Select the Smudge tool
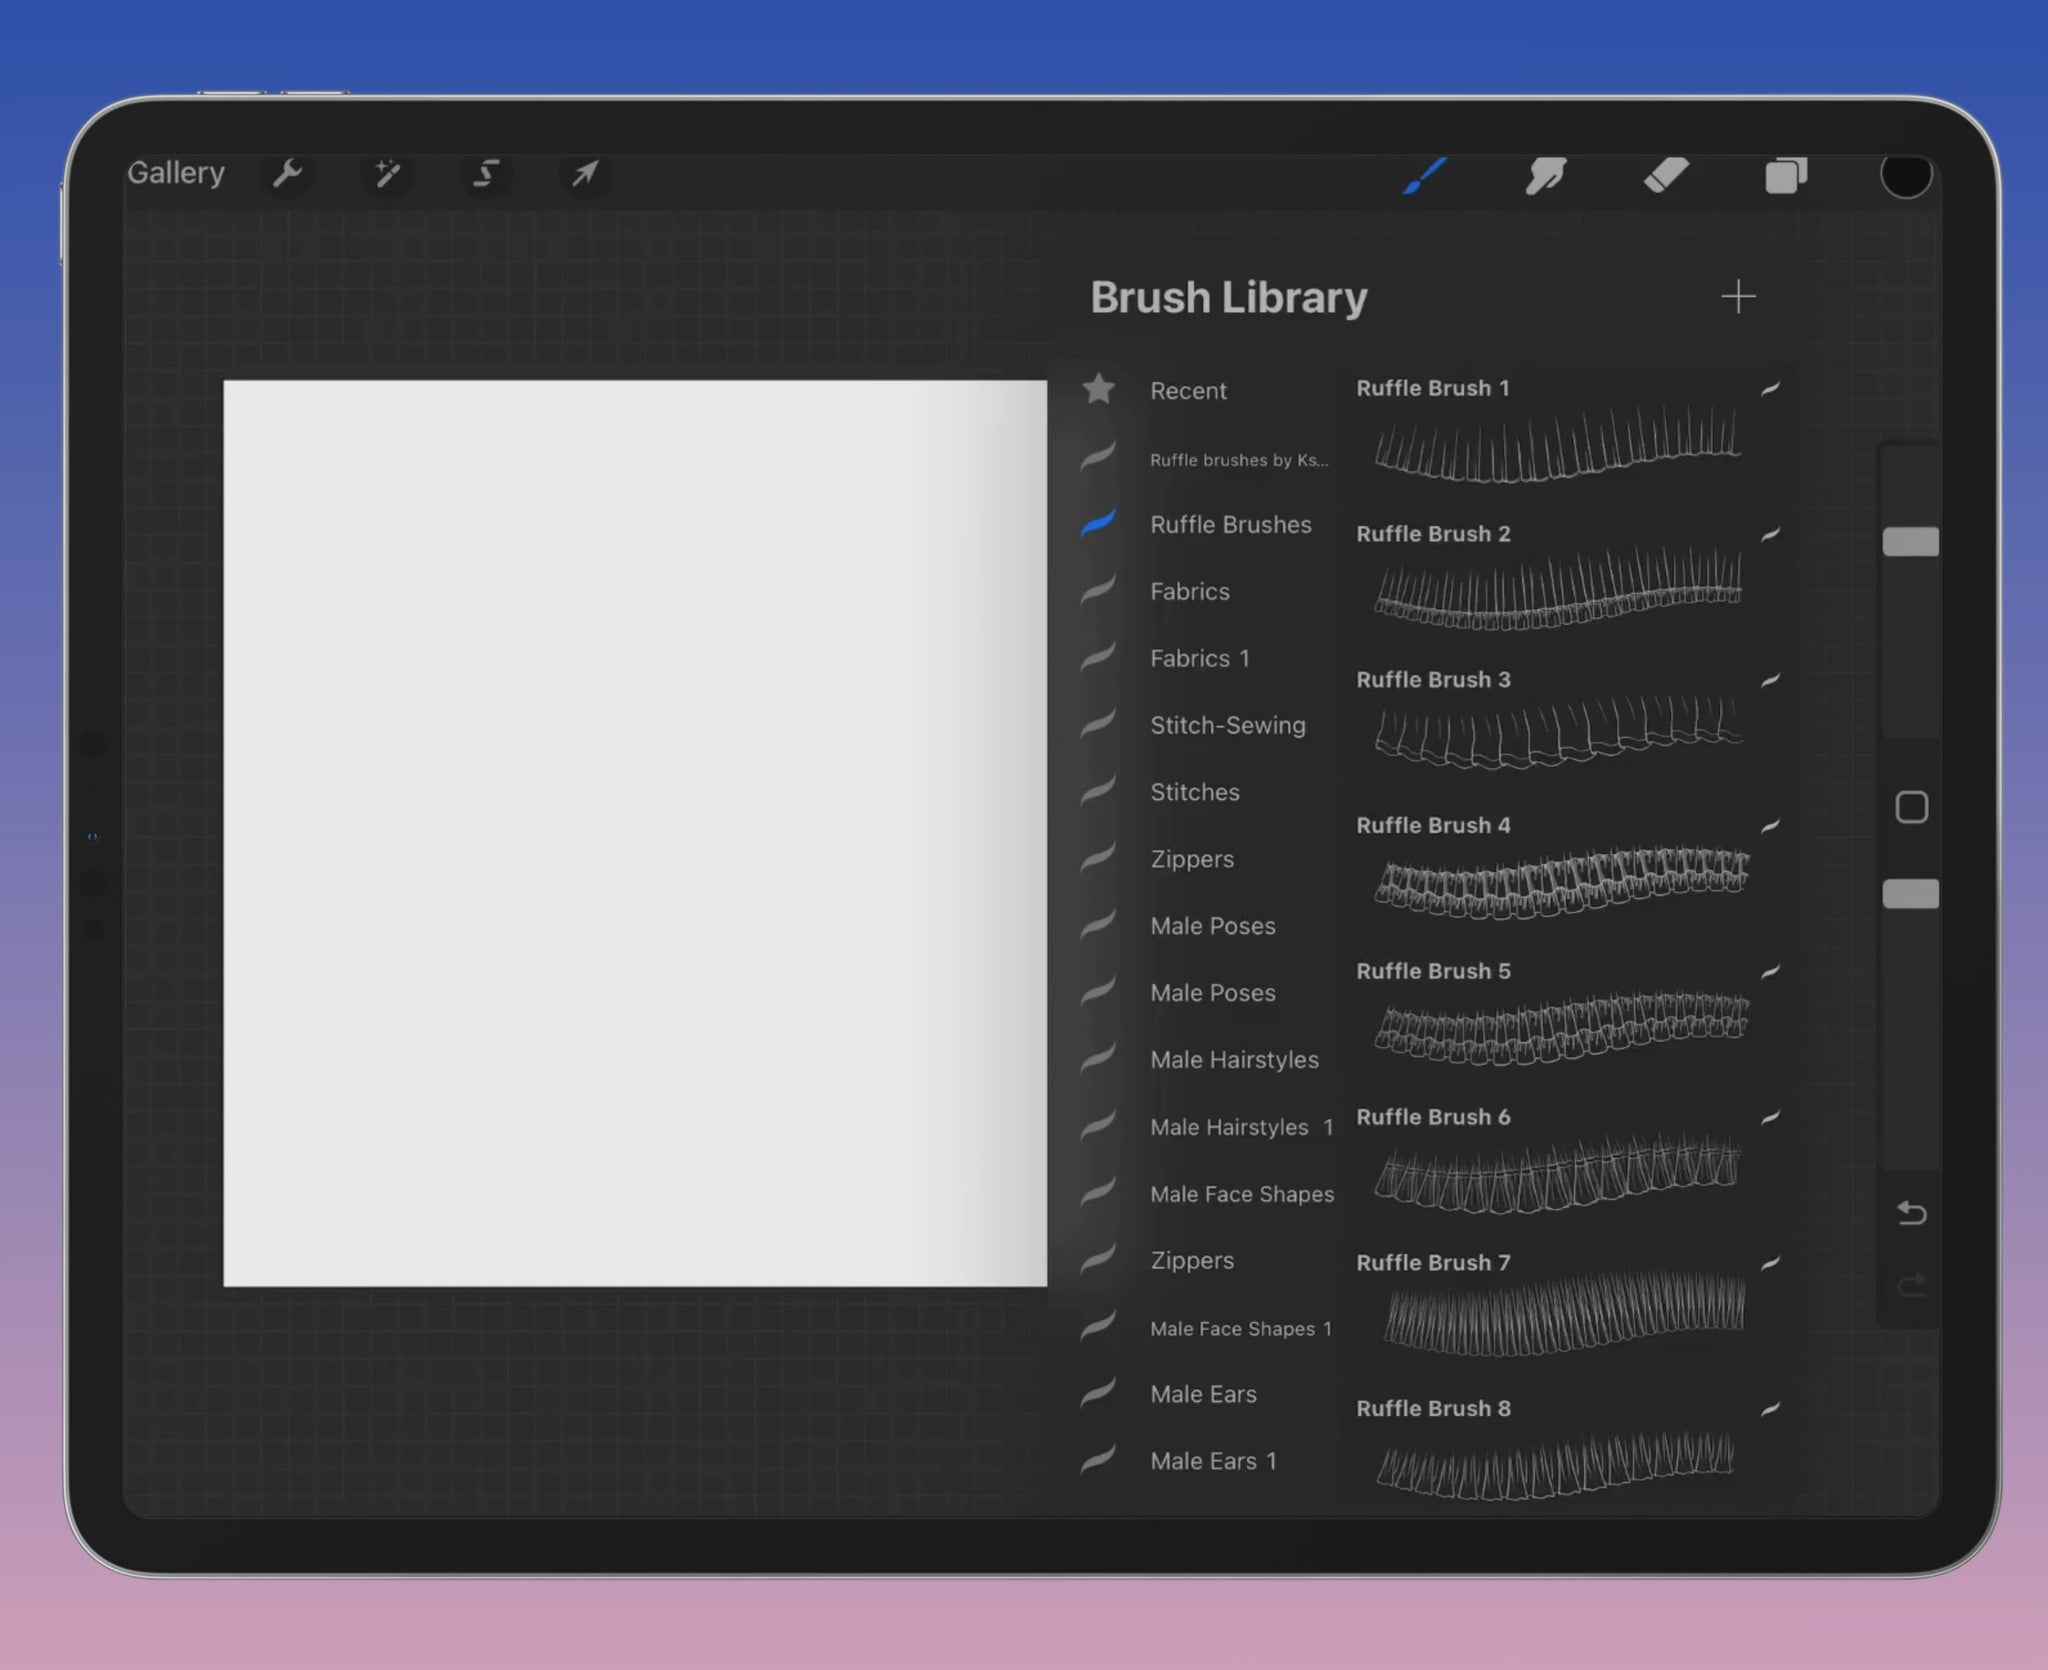 coord(1546,176)
